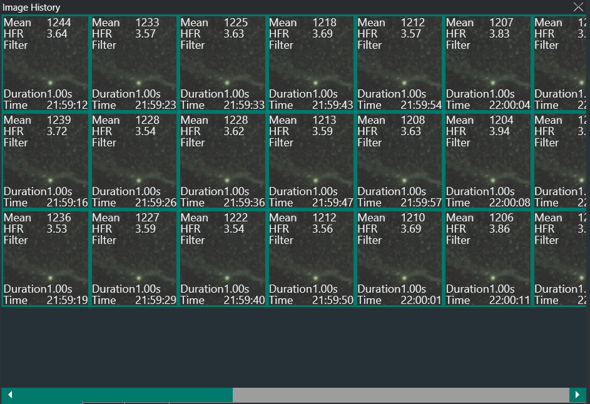Open image with HFR 3.94
Viewport: 590px width, 404px height.
(x=488, y=161)
